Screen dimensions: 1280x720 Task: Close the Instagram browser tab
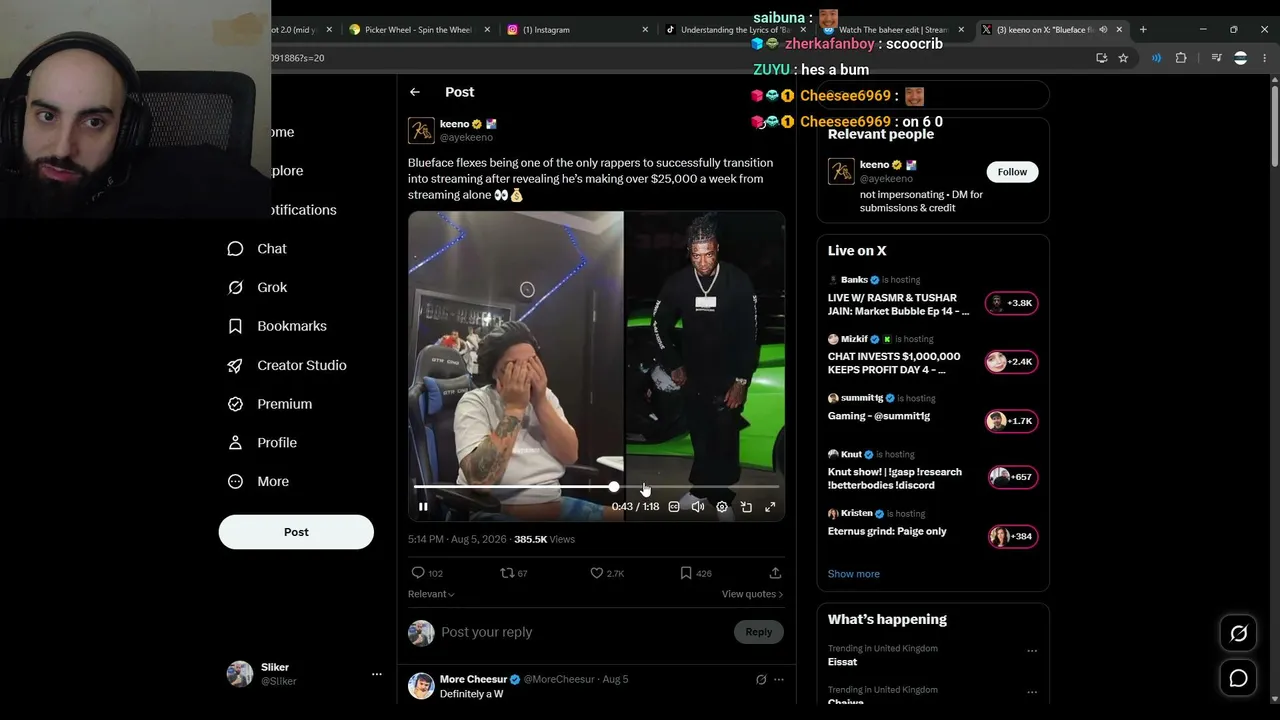click(x=645, y=30)
